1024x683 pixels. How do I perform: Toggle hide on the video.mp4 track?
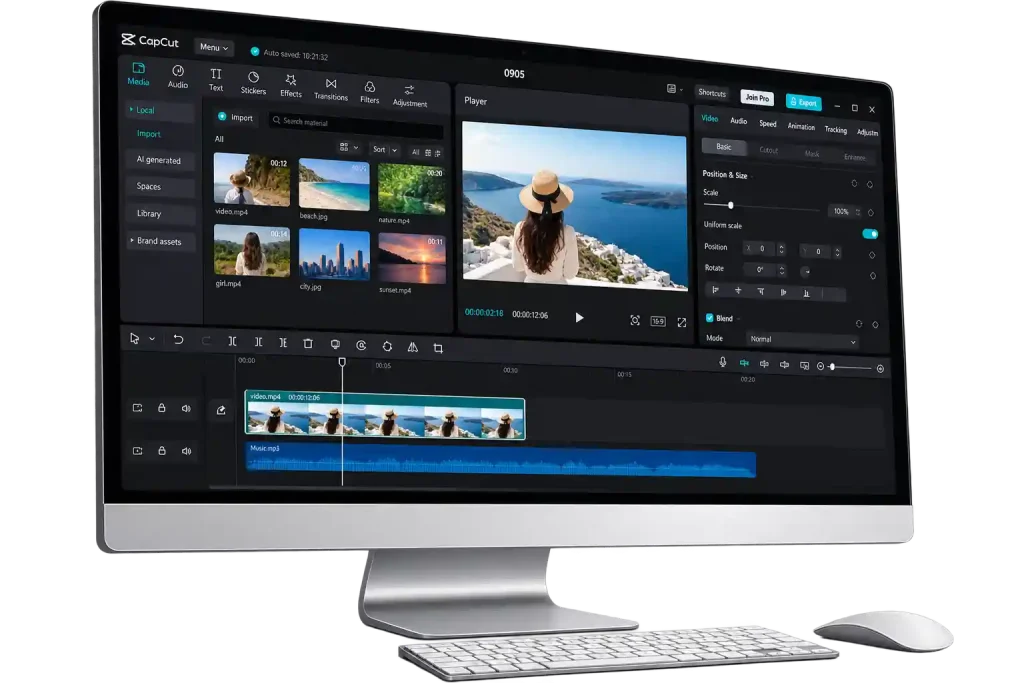point(137,408)
